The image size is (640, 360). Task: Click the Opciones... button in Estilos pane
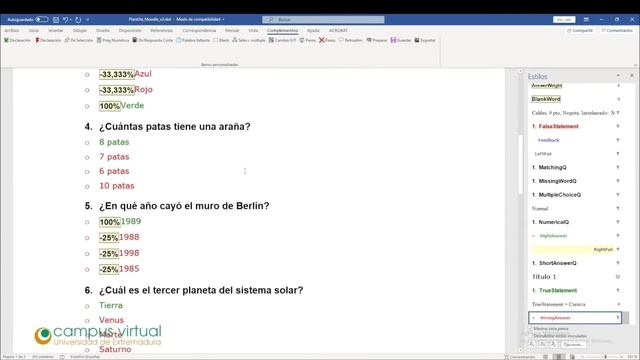(573, 344)
